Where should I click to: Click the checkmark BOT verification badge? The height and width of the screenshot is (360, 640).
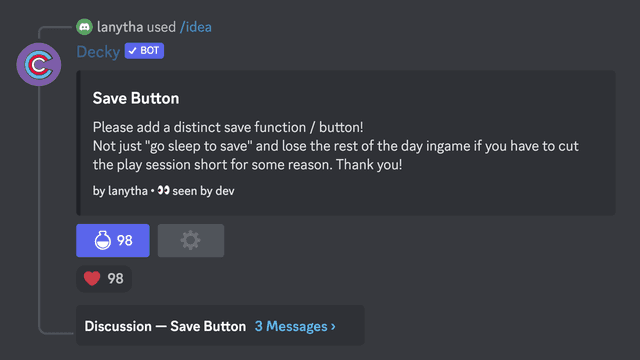(144, 51)
